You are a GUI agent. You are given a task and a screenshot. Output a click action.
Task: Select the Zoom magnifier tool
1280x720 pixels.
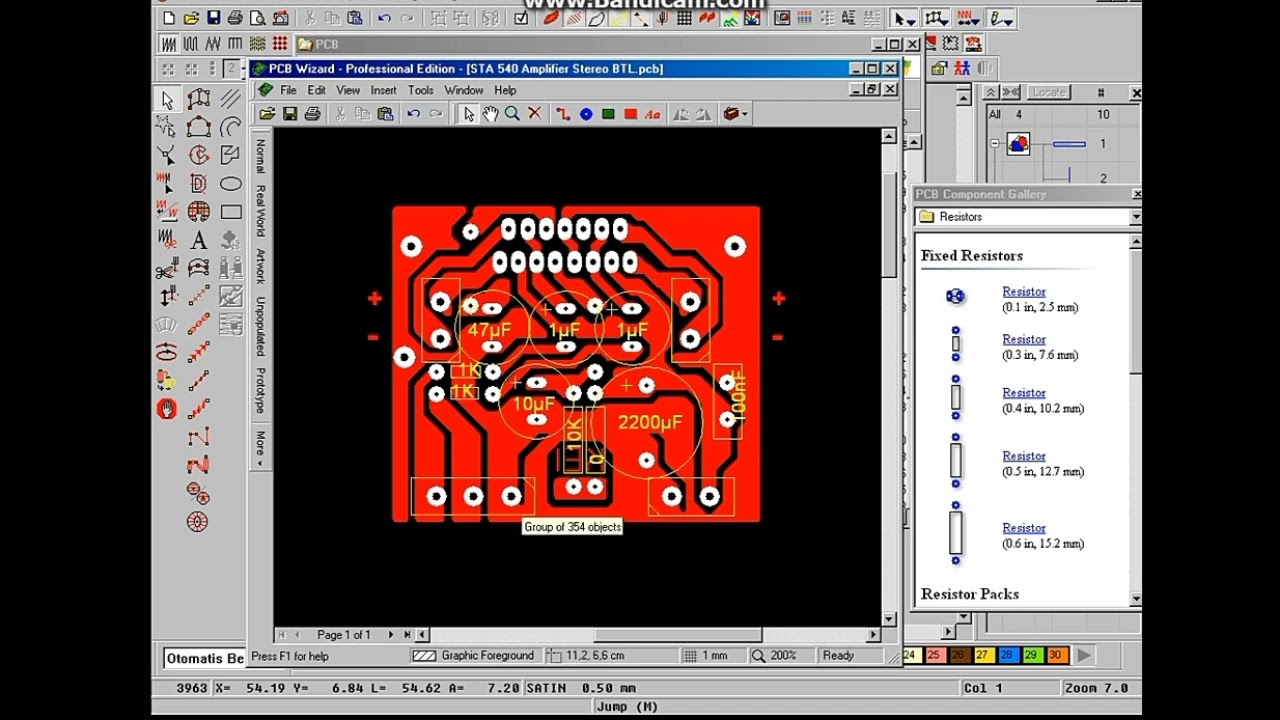512,114
